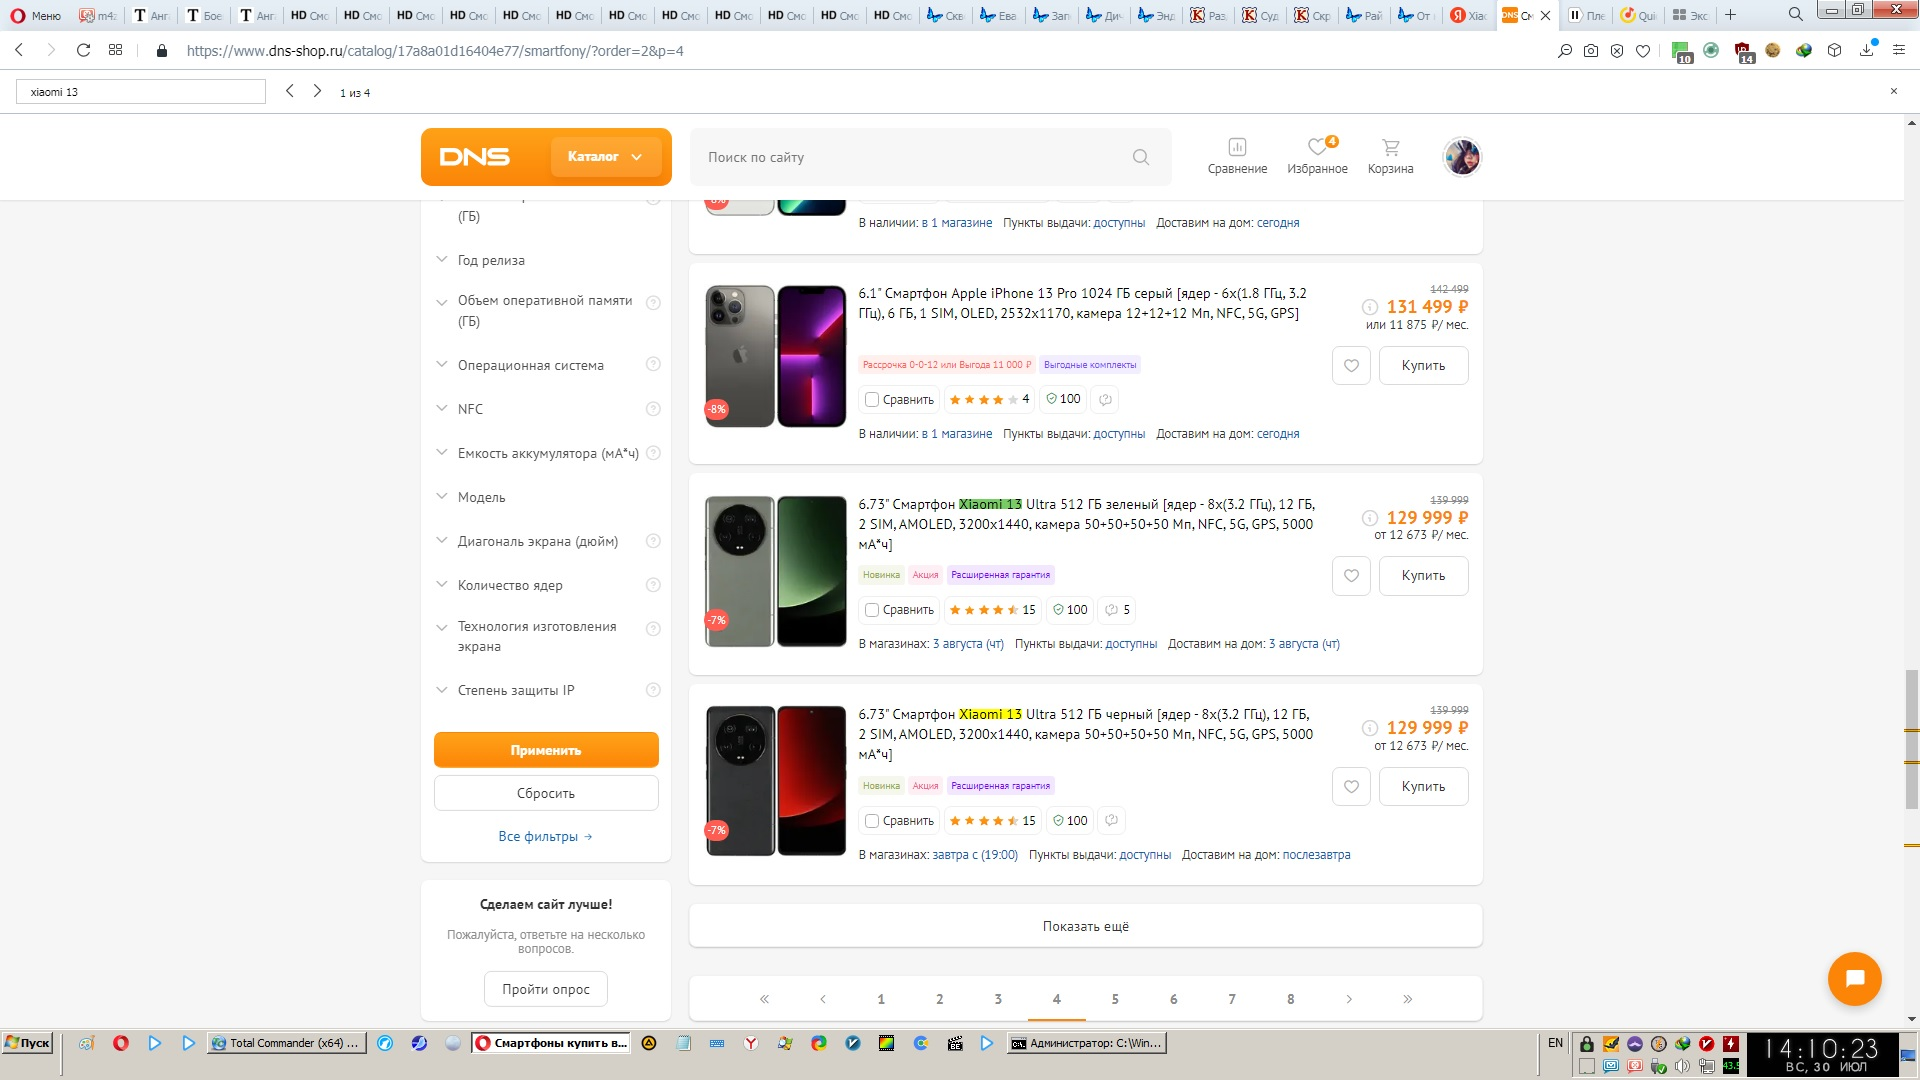This screenshot has height=1080, width=1920.
Task: Buy the iPhone 13 Pro with Купить
Action: [x=1423, y=365]
